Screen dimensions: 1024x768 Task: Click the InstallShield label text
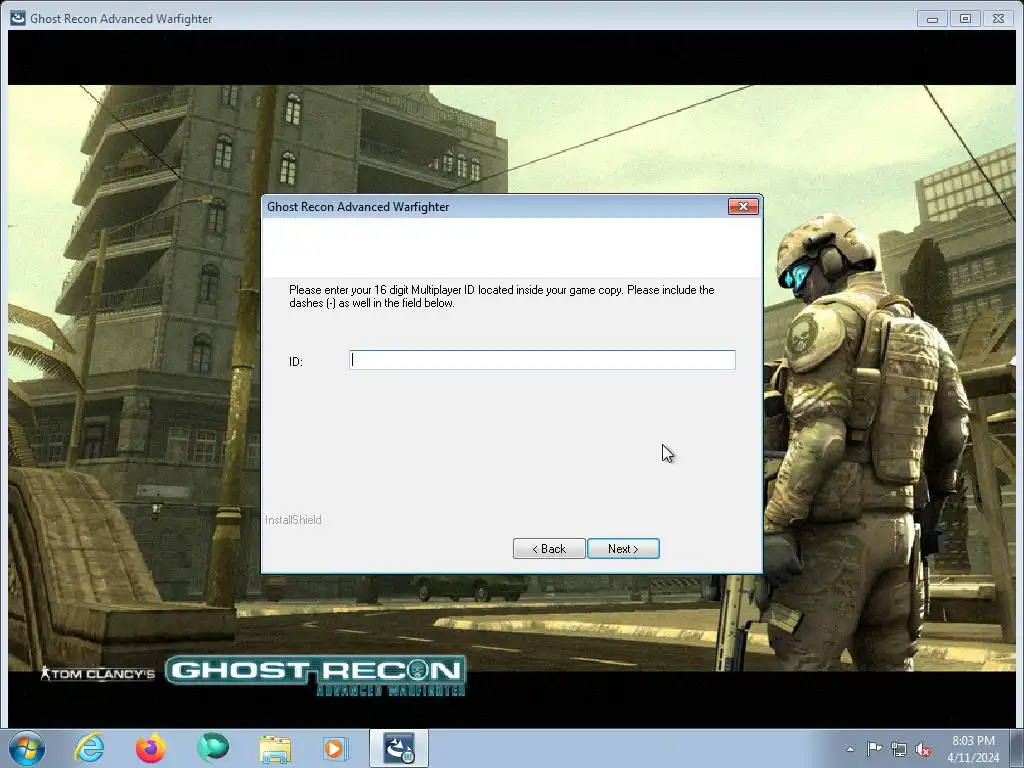tap(293, 520)
